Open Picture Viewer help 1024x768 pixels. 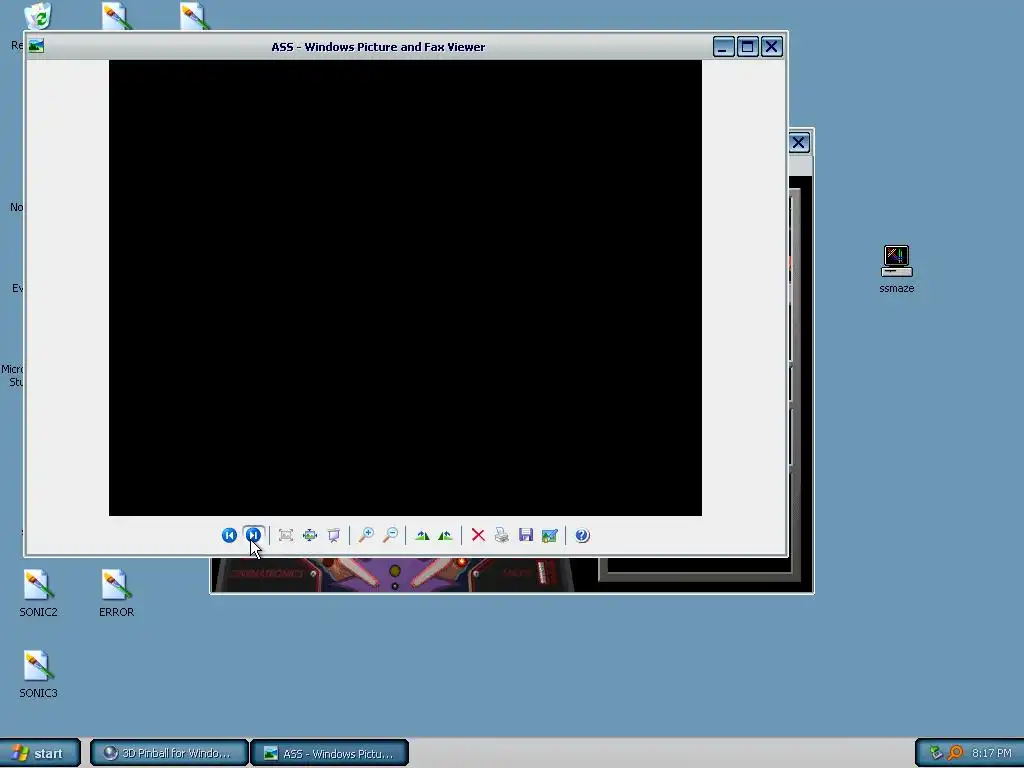pos(582,536)
